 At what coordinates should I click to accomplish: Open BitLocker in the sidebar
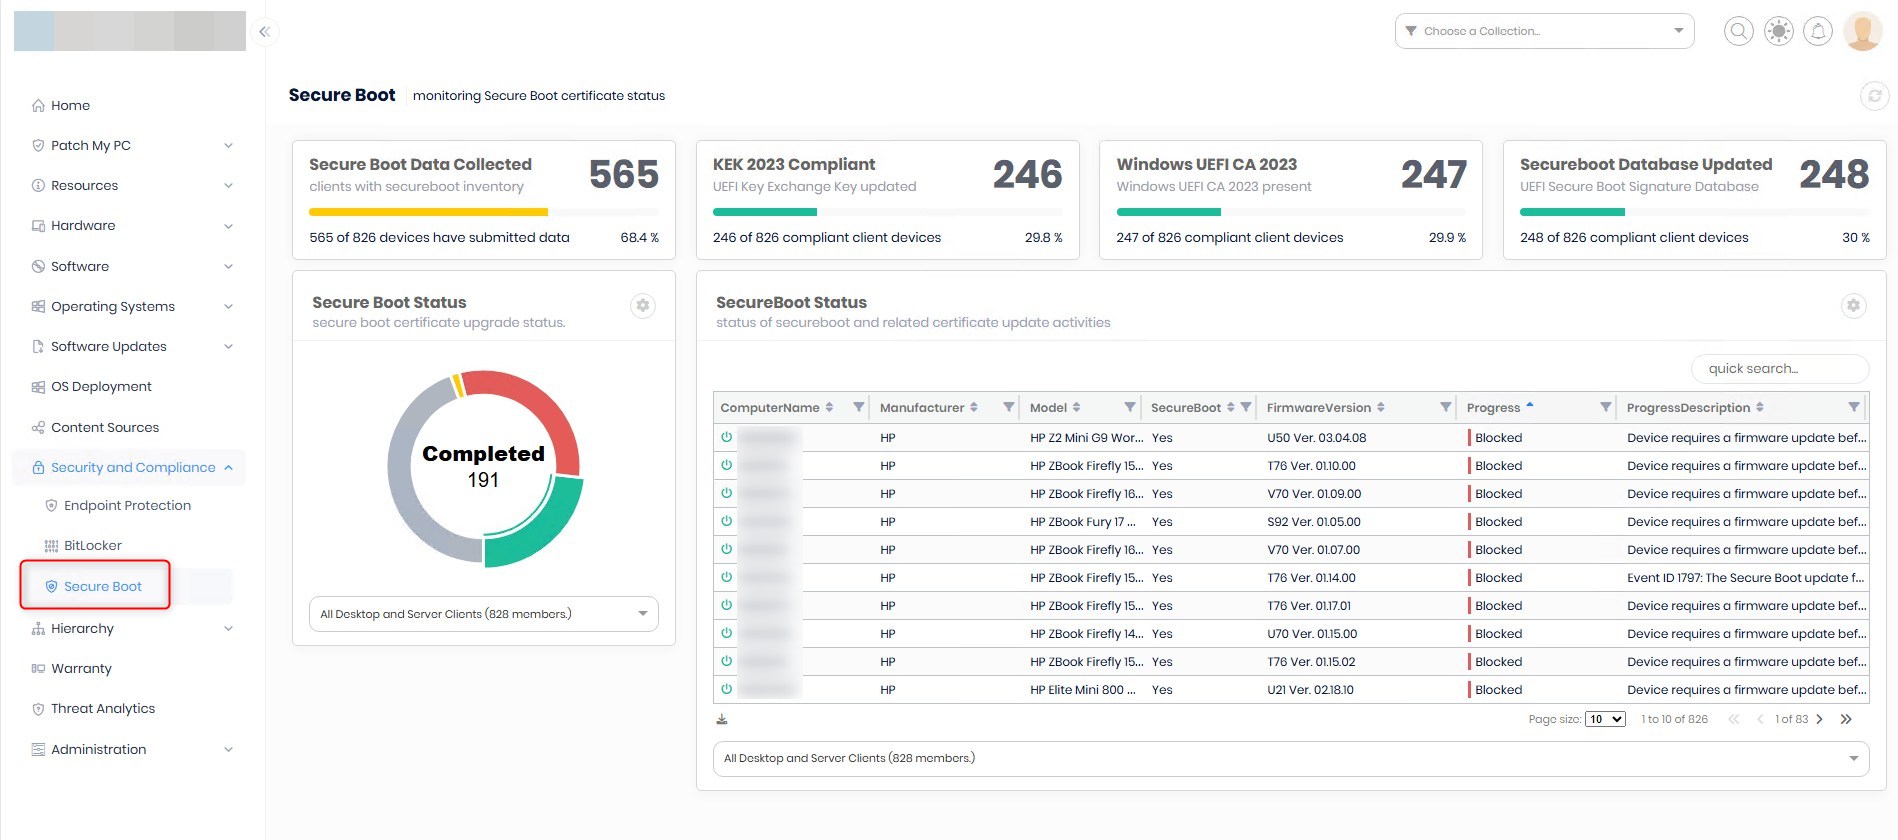[x=93, y=546]
